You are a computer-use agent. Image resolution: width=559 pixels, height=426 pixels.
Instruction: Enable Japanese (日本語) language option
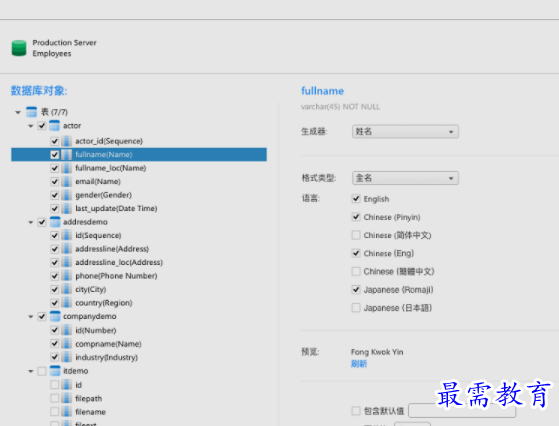[x=356, y=308]
